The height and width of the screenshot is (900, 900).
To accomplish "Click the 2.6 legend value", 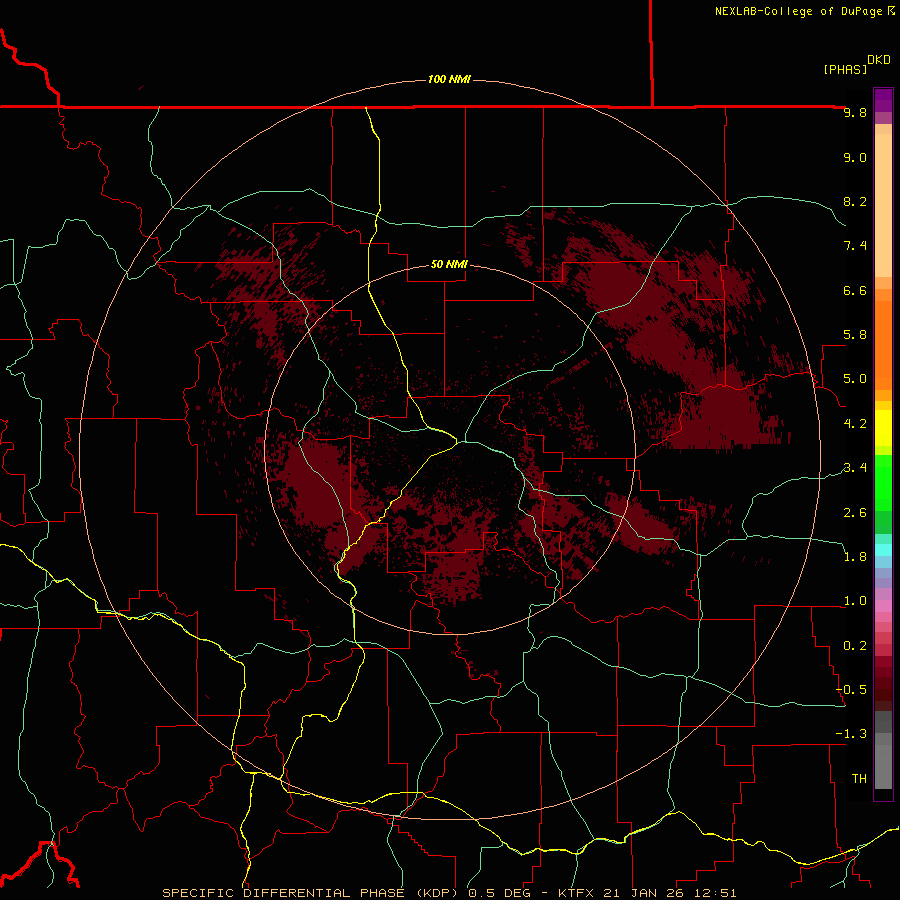I will coord(855,513).
